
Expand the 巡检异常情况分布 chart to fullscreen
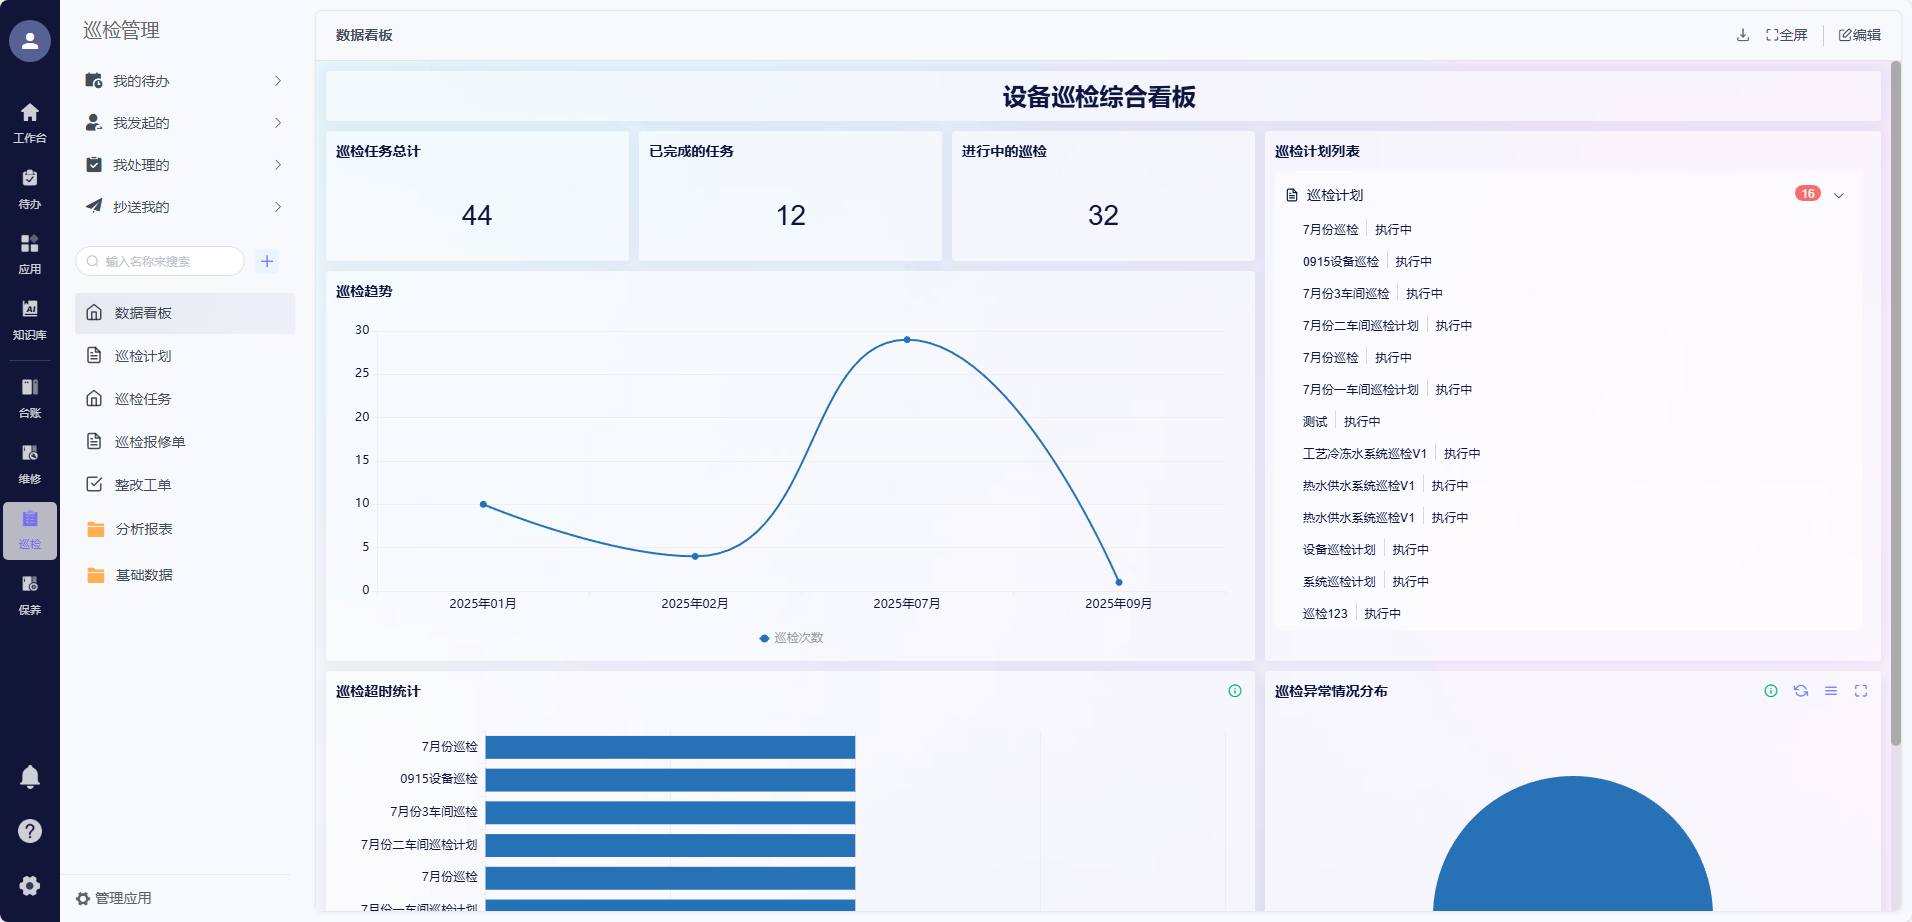(1861, 691)
